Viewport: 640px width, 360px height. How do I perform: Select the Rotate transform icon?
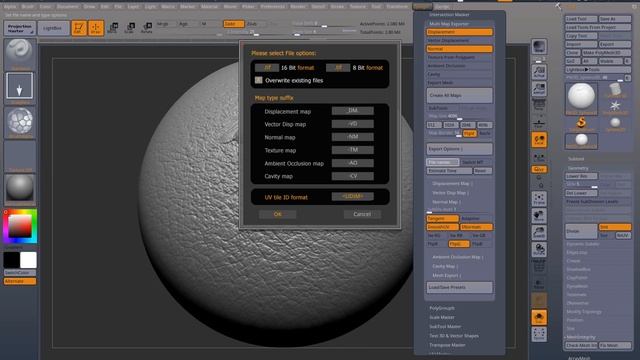click(147, 28)
